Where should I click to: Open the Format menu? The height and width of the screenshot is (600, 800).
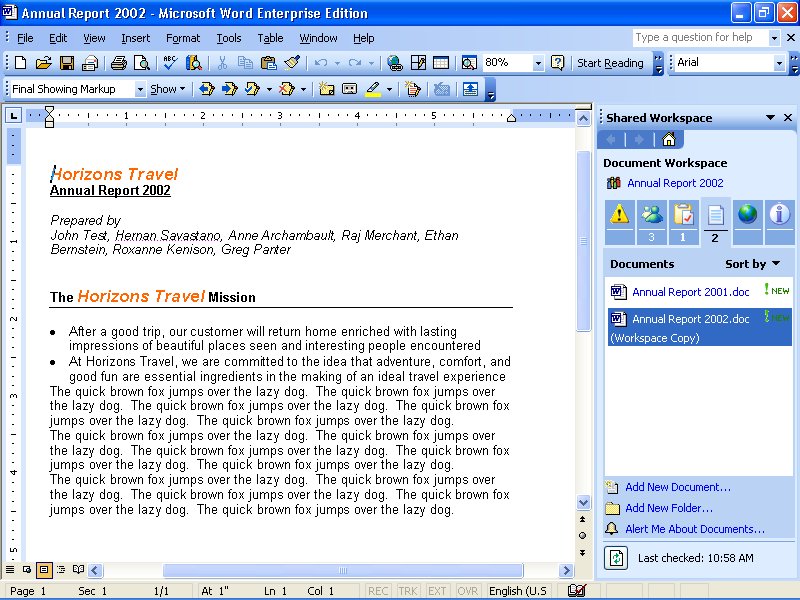click(183, 38)
